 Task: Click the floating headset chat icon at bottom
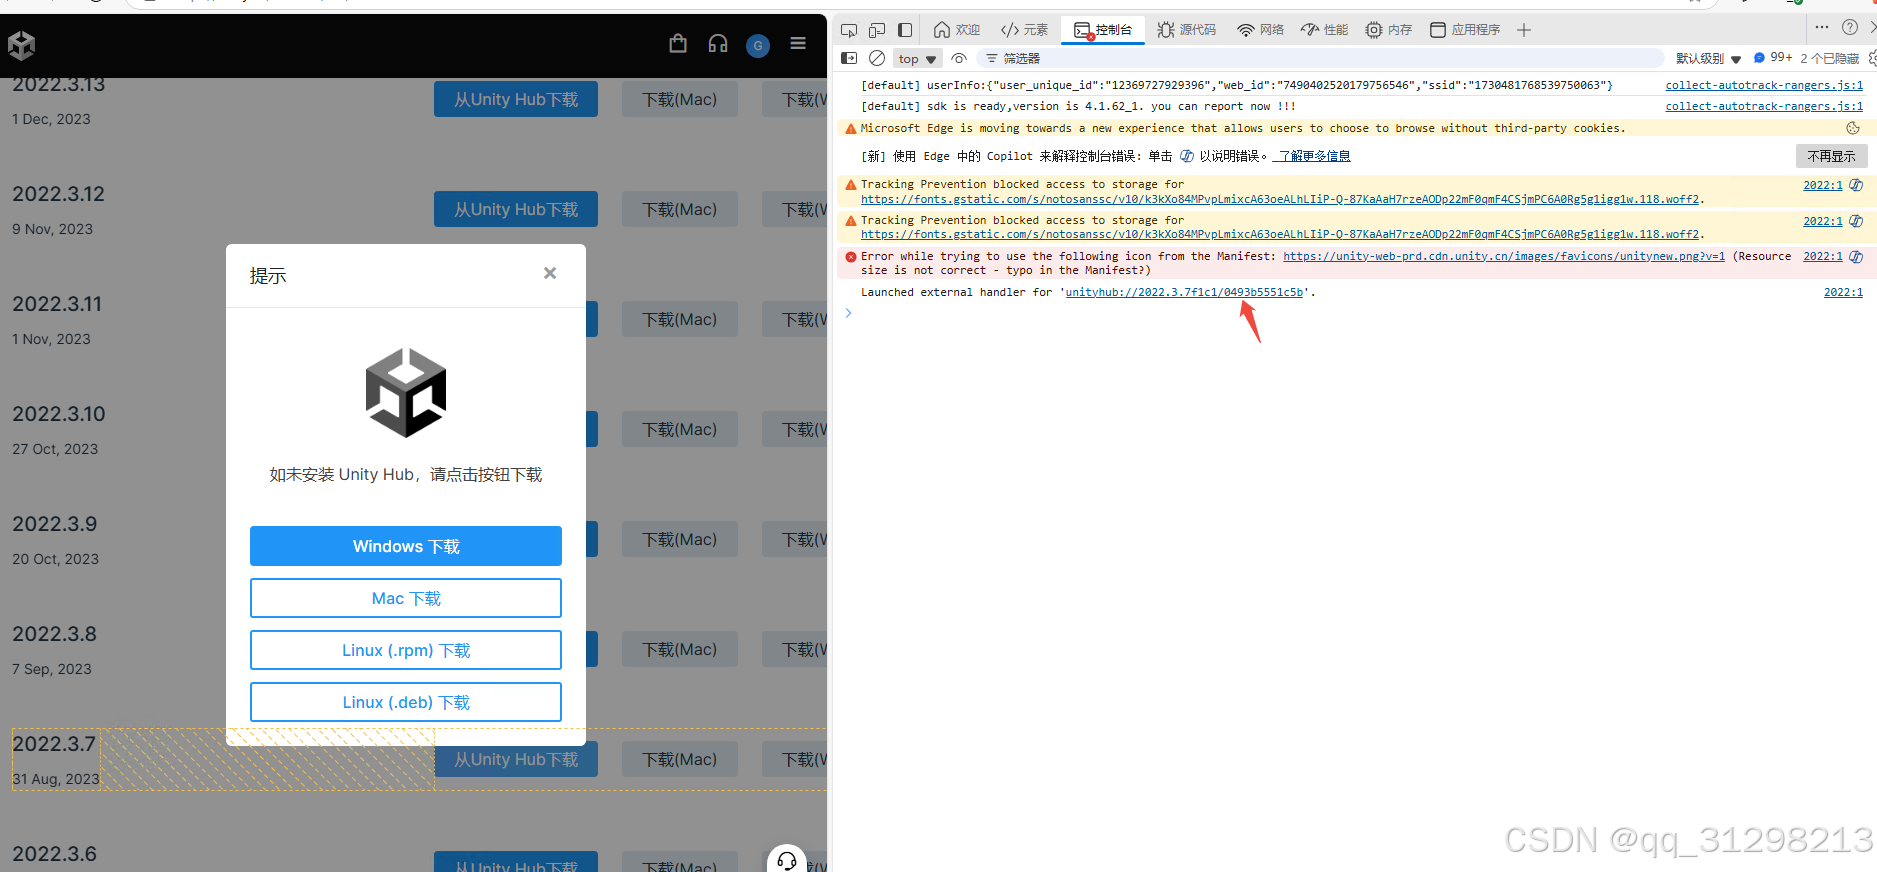[787, 860]
